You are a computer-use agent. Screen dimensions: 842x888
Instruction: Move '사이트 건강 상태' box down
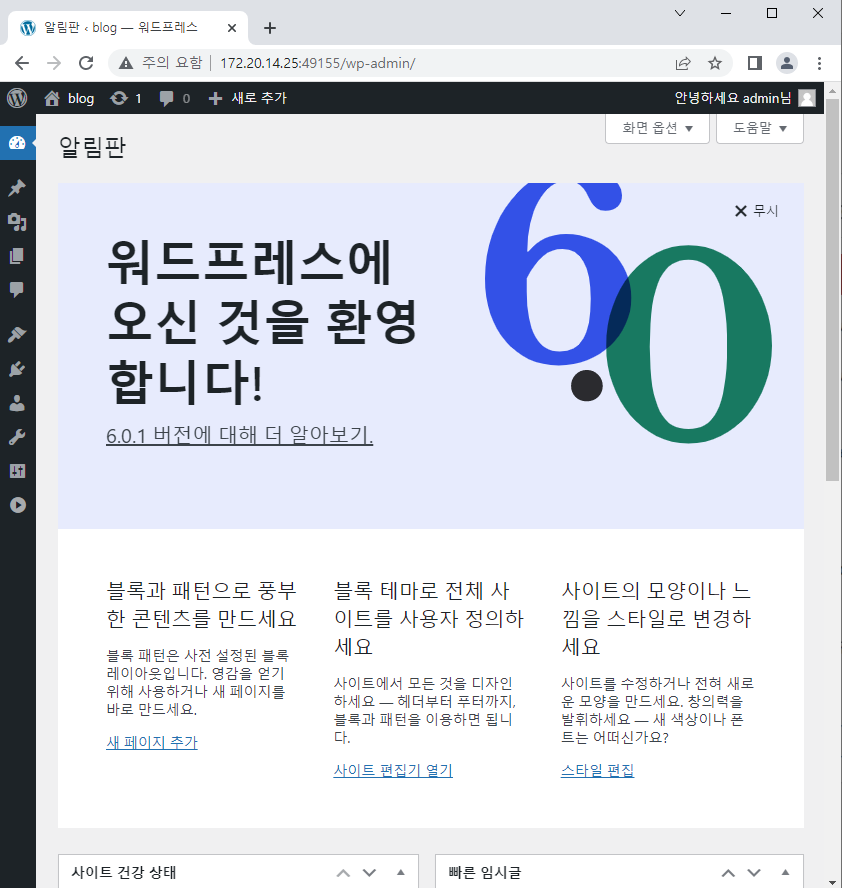(369, 873)
